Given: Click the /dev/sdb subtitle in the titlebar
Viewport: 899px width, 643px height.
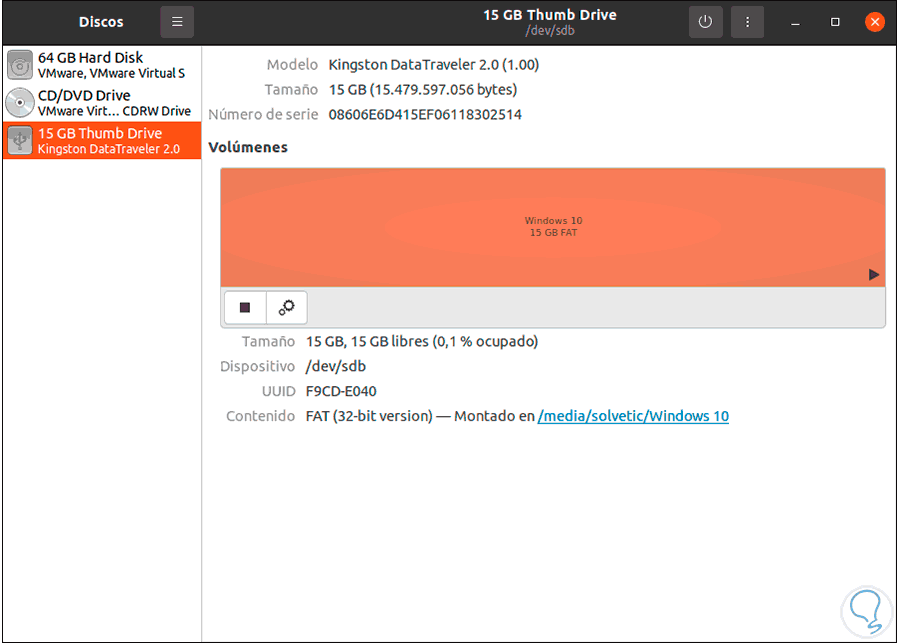Looking at the screenshot, I should pos(550,29).
